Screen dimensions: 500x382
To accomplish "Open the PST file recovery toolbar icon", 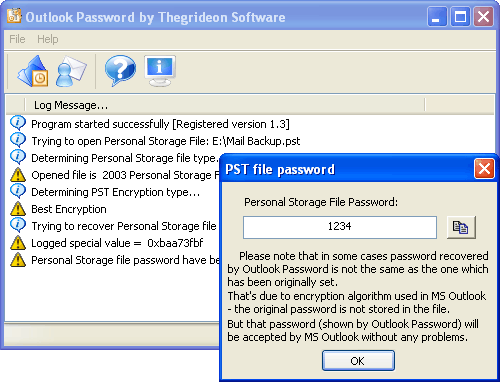I will coord(33,71).
